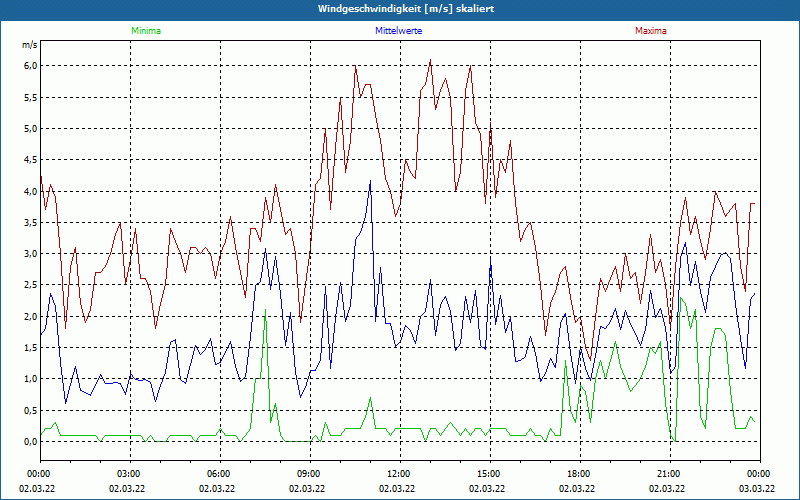The width and height of the screenshot is (800, 500).
Task: Click the 6,0 y-axis value
Action: [31, 66]
